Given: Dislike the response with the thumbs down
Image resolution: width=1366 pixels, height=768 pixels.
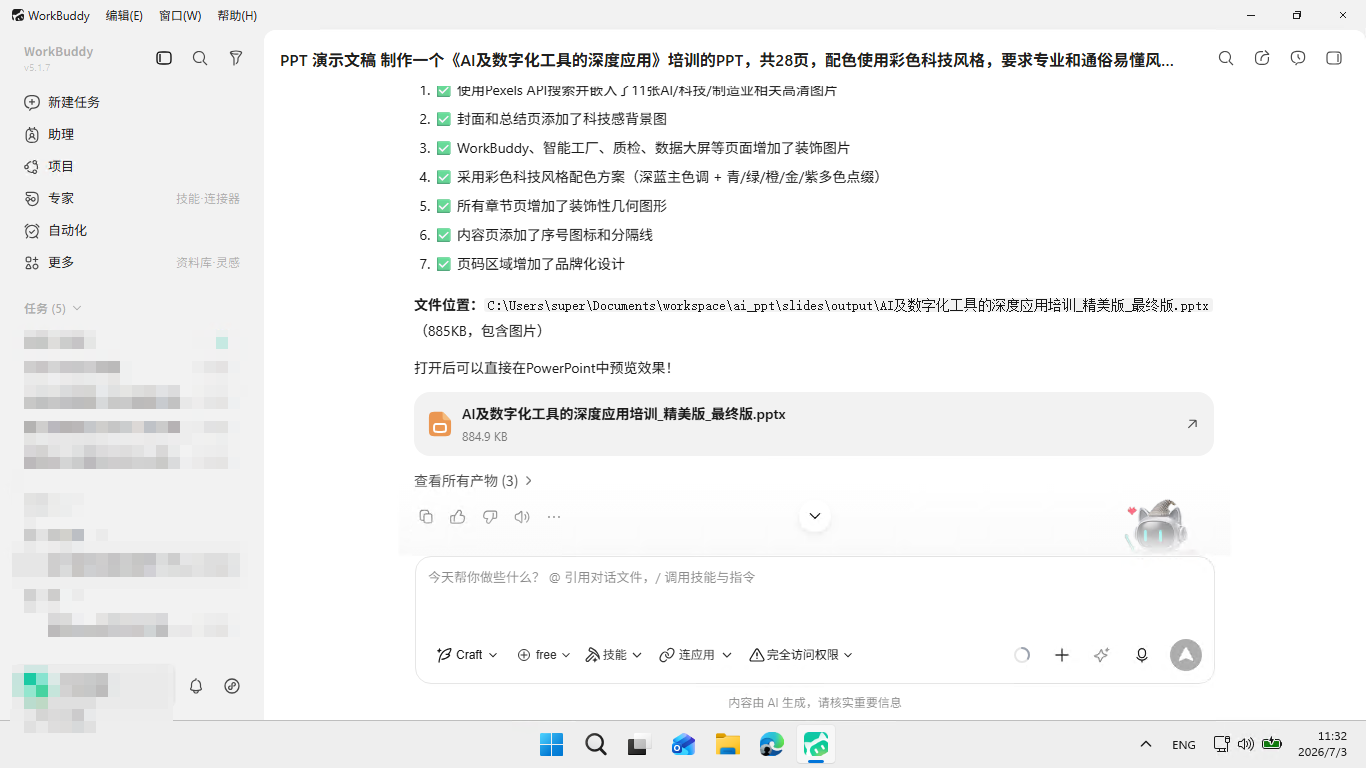Looking at the screenshot, I should 490,517.
